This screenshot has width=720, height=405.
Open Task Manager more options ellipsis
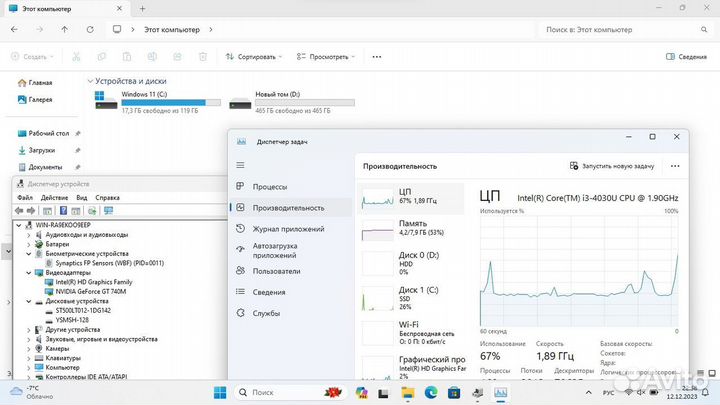coord(675,166)
